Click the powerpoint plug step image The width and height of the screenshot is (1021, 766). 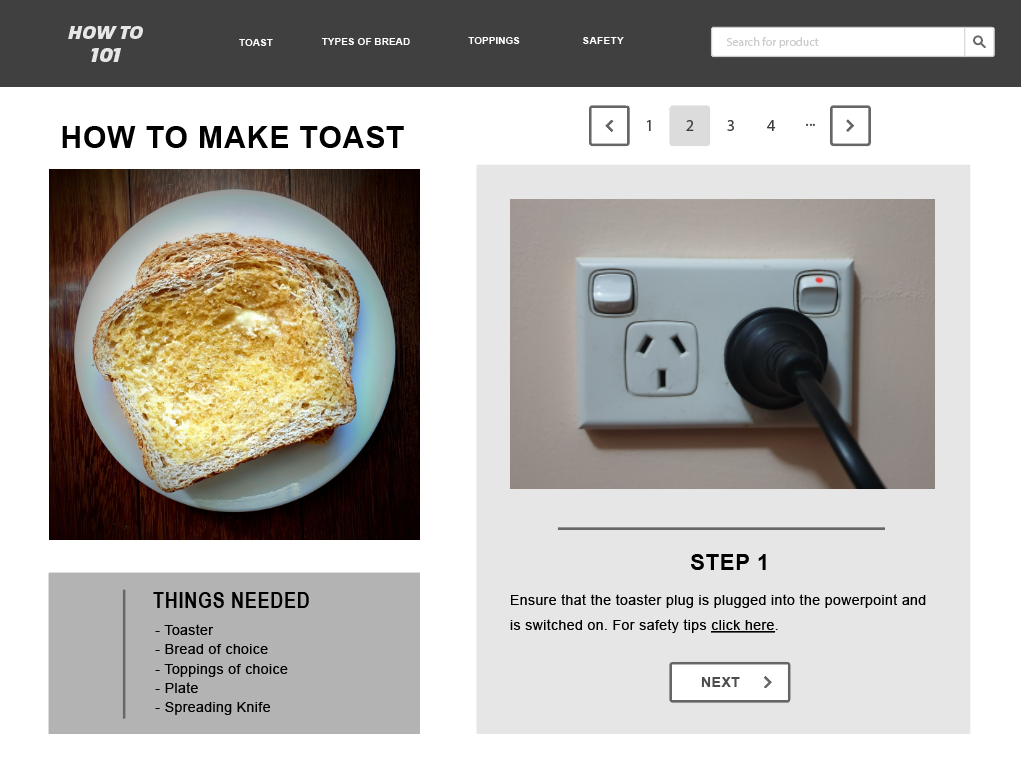click(x=722, y=344)
